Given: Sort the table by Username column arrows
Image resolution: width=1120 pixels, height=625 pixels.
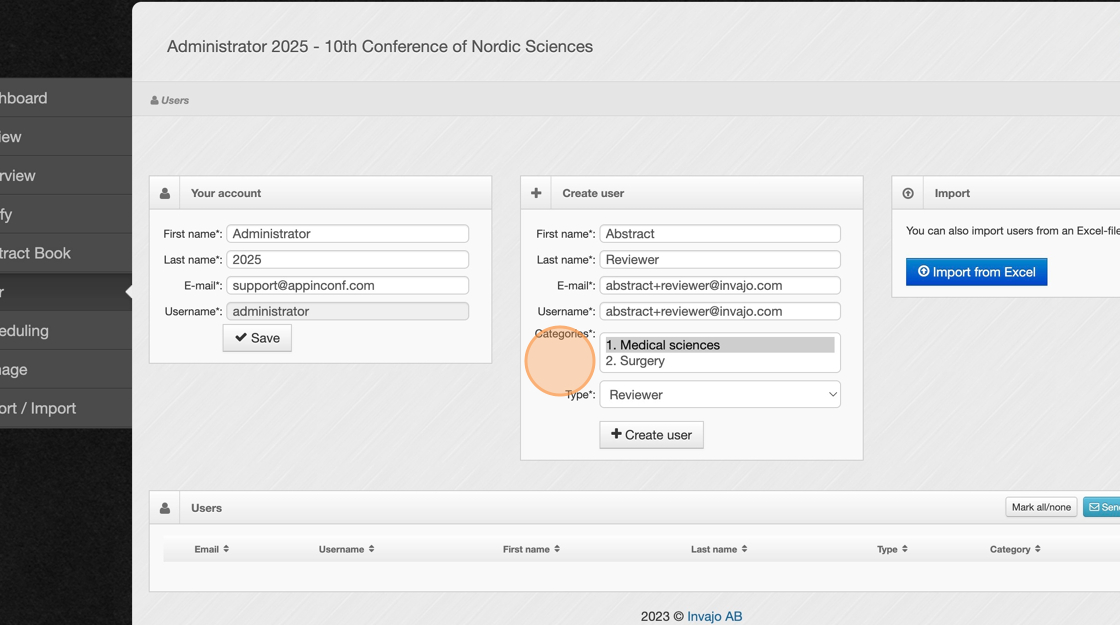Looking at the screenshot, I should point(372,549).
